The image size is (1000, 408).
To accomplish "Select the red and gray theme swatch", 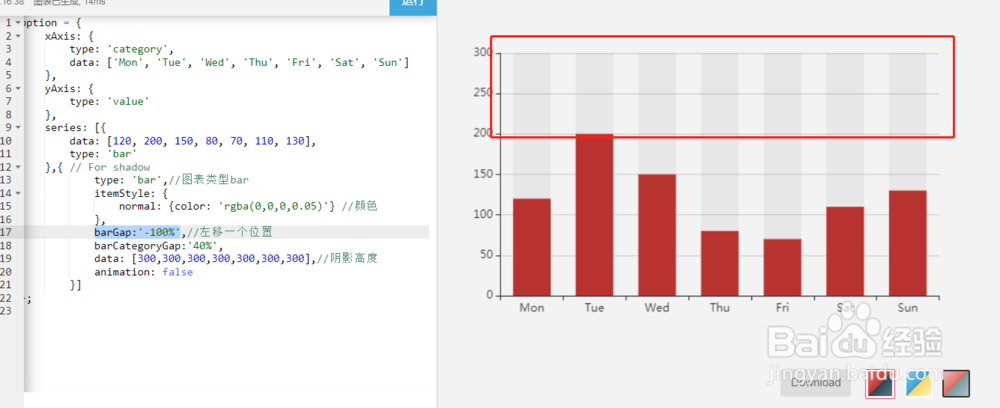I will click(956, 384).
